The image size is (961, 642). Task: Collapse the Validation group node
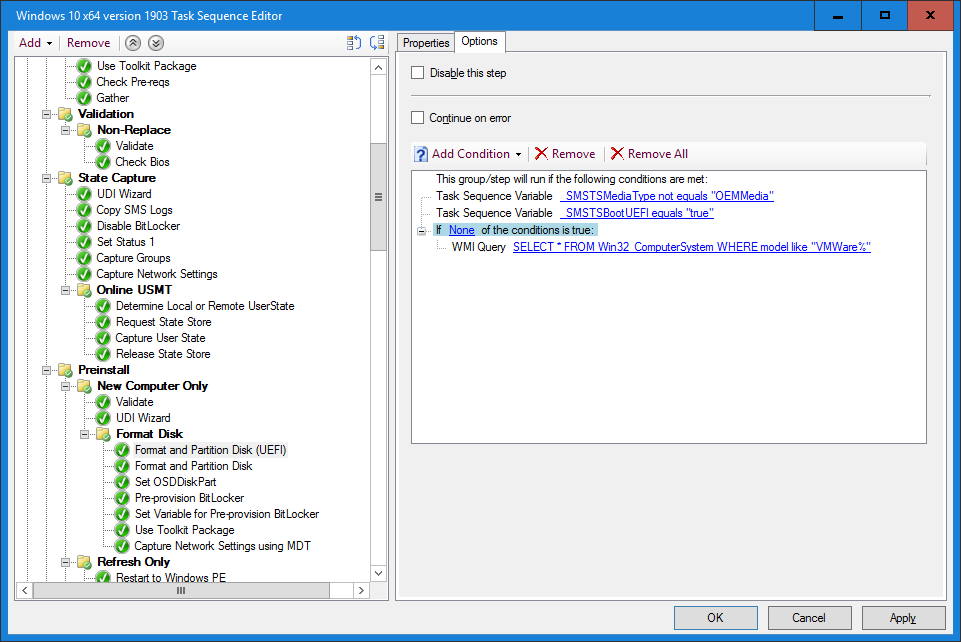pyautogui.click(x=46, y=114)
